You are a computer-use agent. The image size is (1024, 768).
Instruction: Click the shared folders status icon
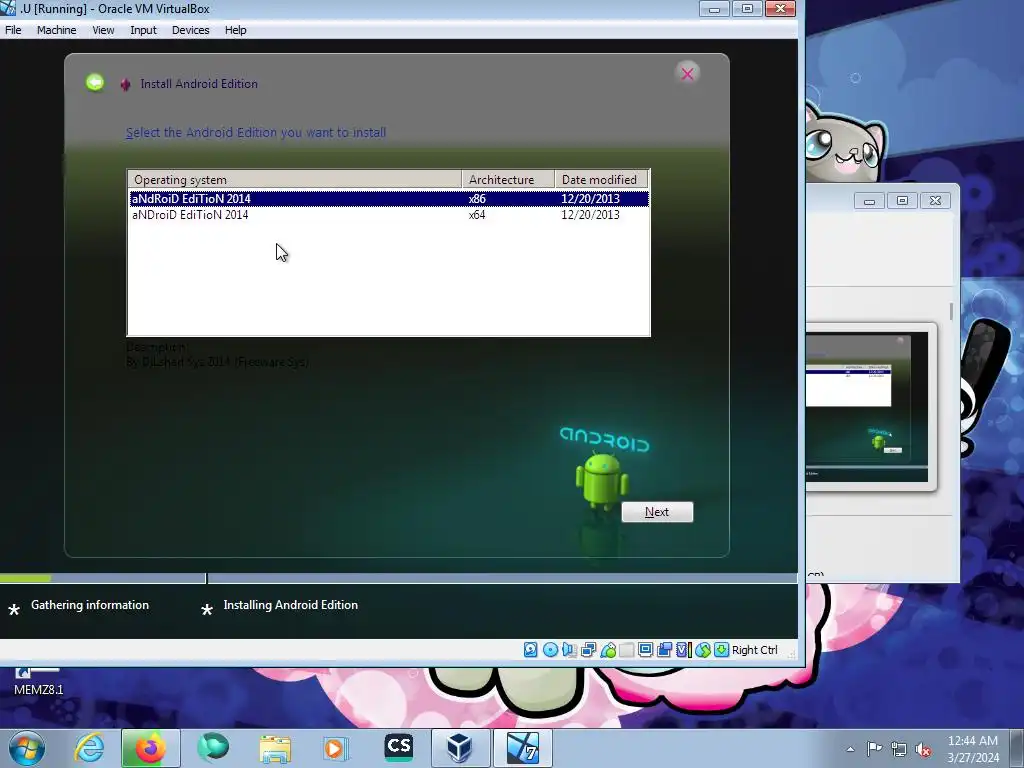click(626, 650)
